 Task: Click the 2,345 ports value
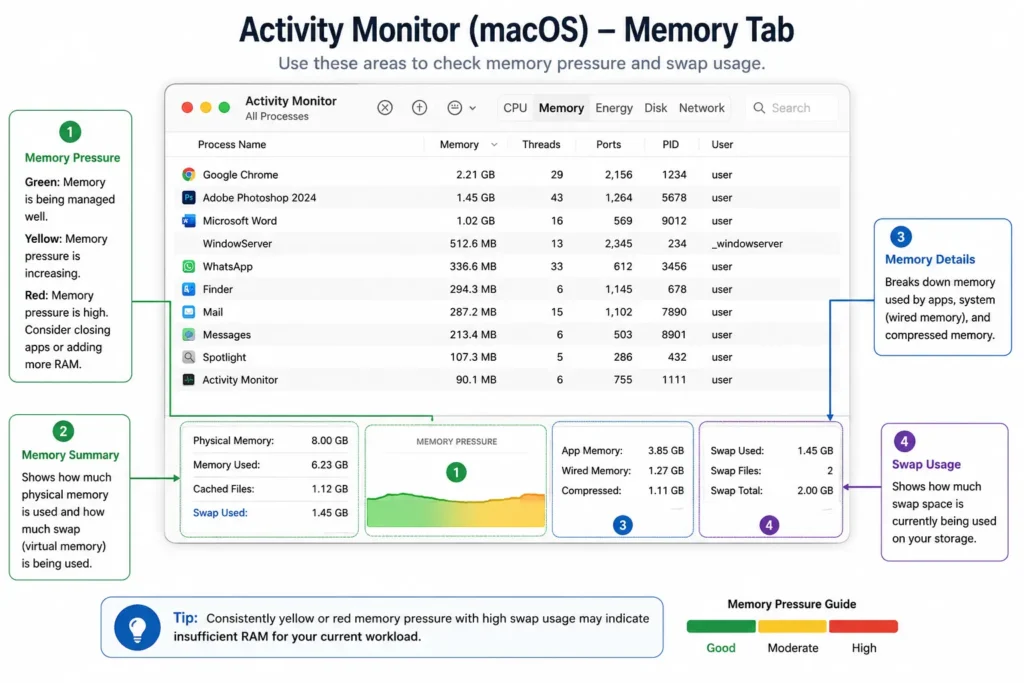pyautogui.click(x=618, y=244)
